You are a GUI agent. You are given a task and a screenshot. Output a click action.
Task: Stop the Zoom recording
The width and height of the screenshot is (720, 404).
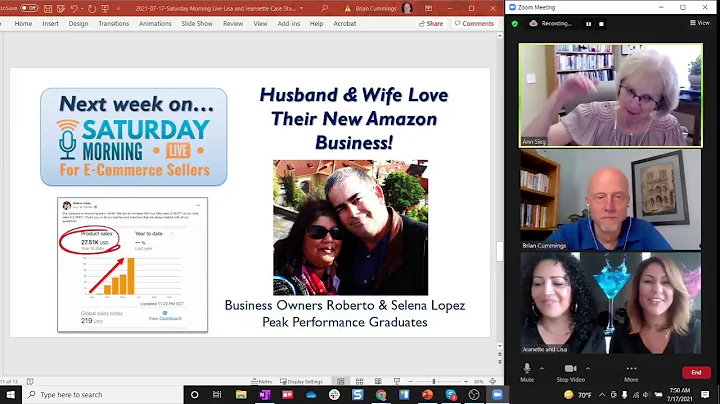click(x=601, y=23)
